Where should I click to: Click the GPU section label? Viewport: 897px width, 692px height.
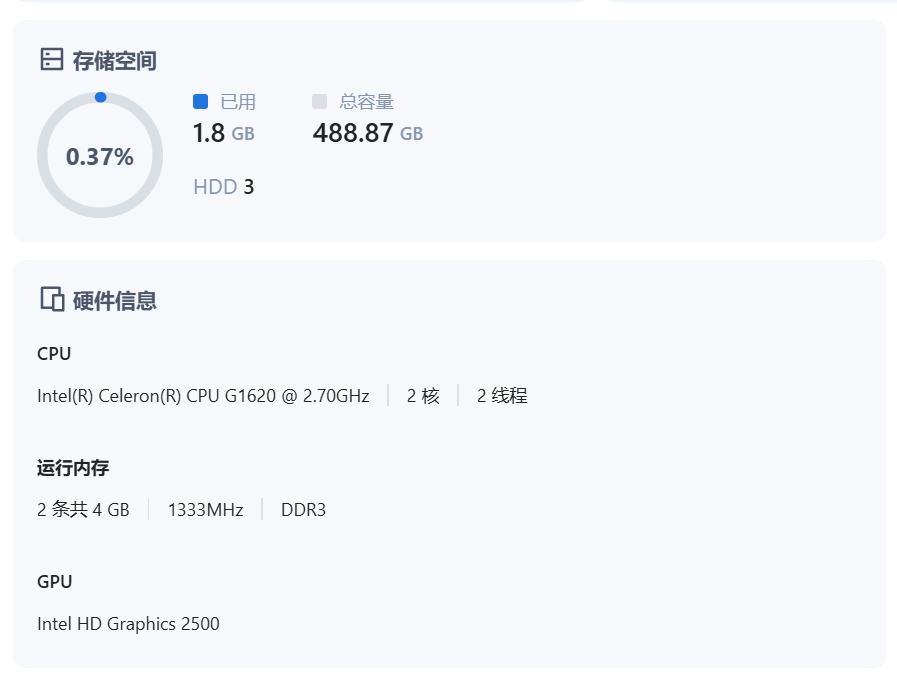55,581
